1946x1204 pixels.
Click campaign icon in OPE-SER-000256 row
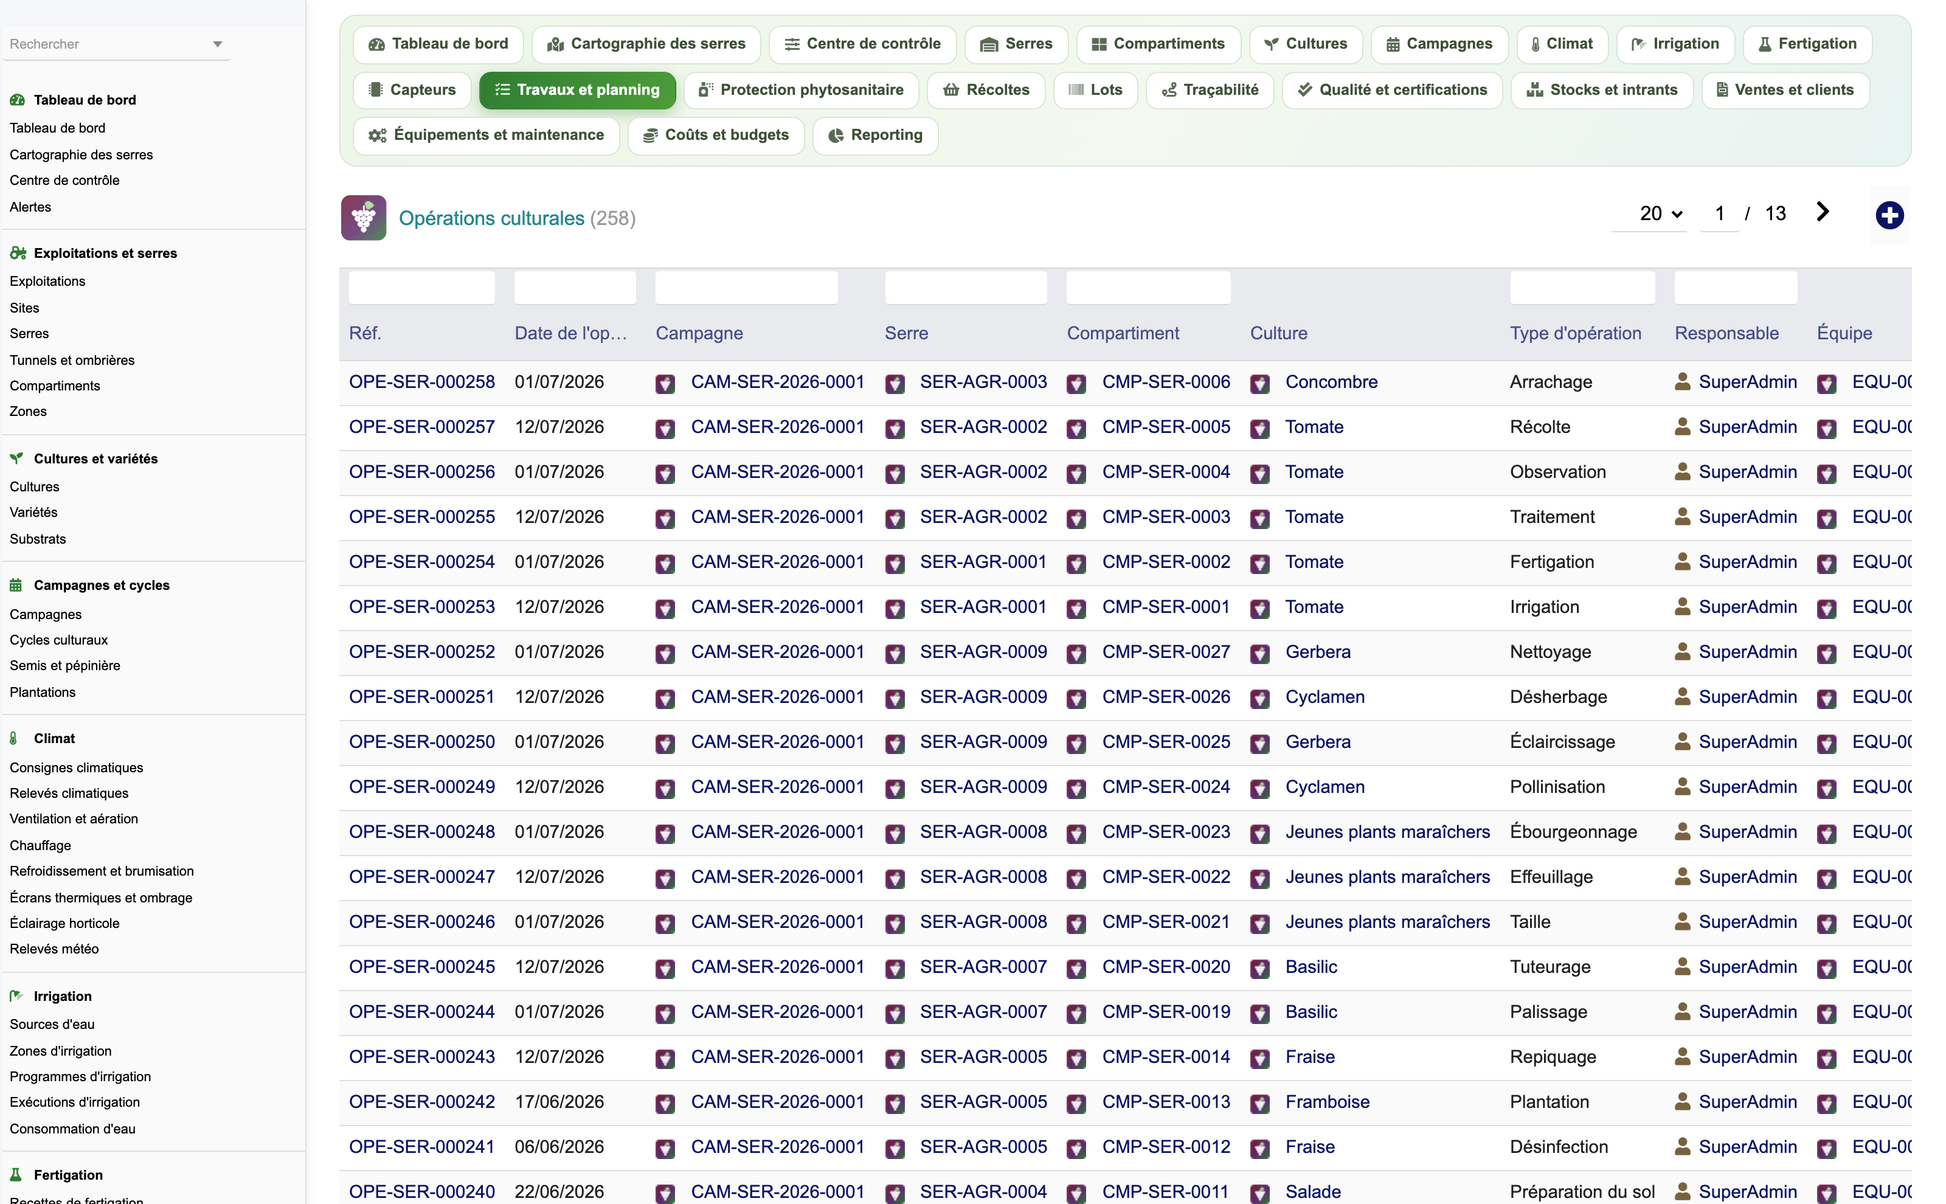tap(665, 473)
